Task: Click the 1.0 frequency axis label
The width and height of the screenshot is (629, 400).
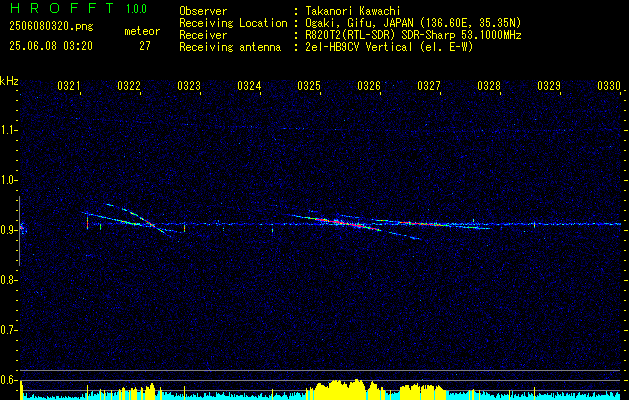Action: click(x=9, y=180)
